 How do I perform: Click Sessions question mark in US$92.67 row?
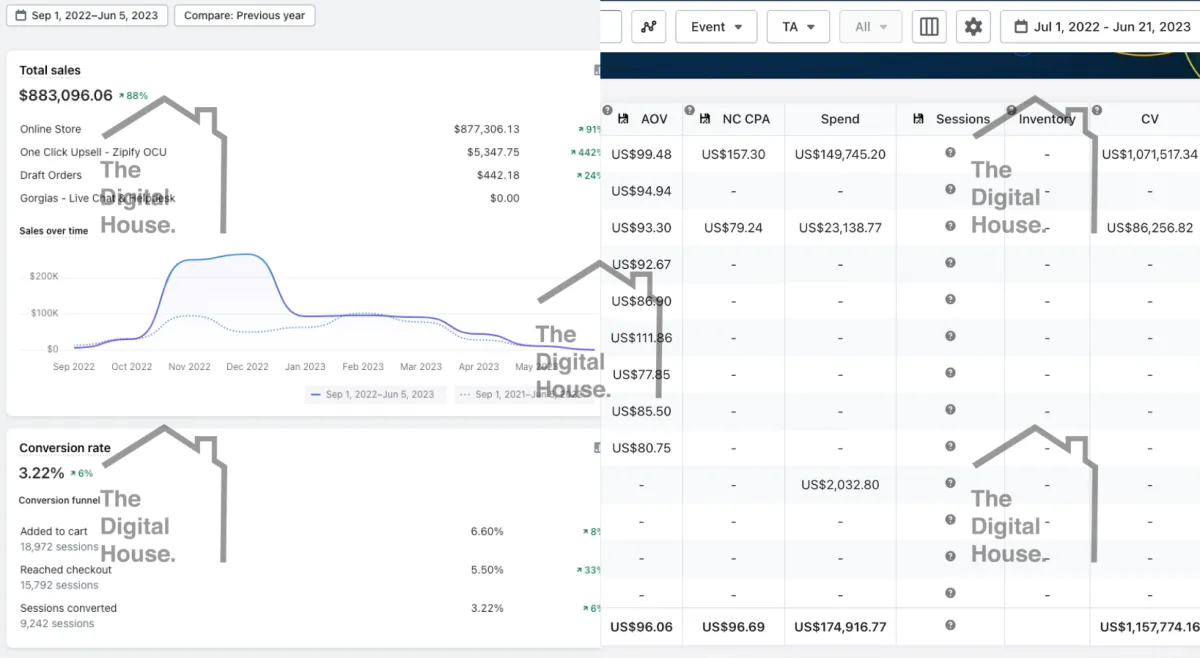pos(950,263)
